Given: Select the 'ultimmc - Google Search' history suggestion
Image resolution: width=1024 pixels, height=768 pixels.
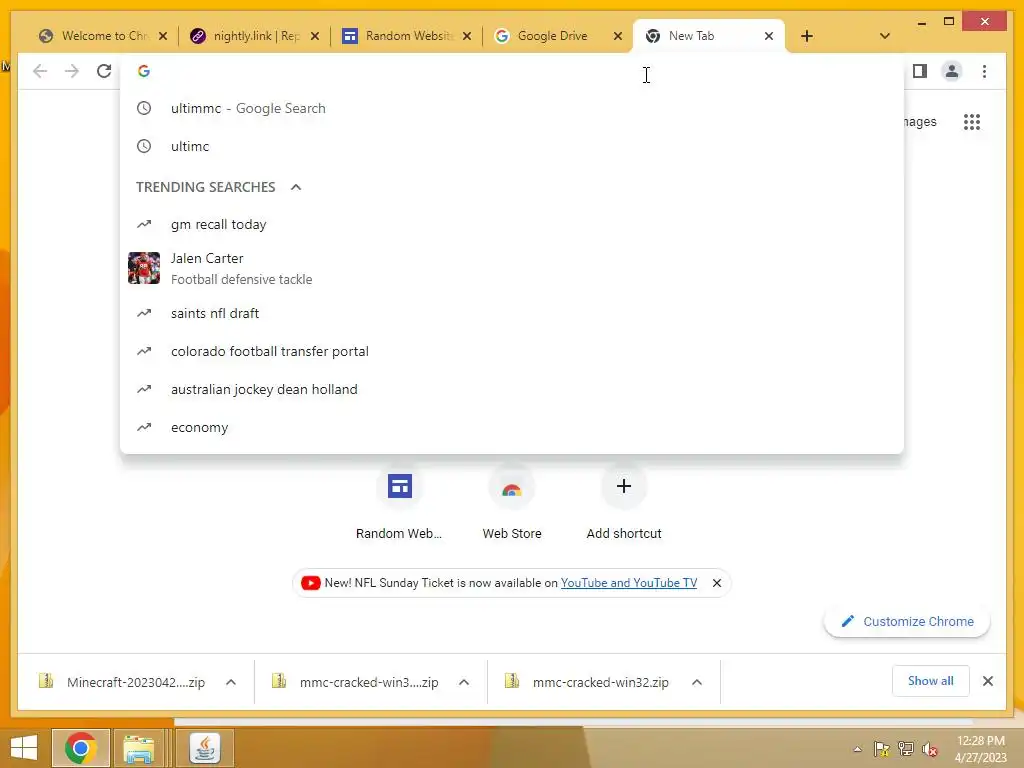Looking at the screenshot, I should (x=511, y=108).
